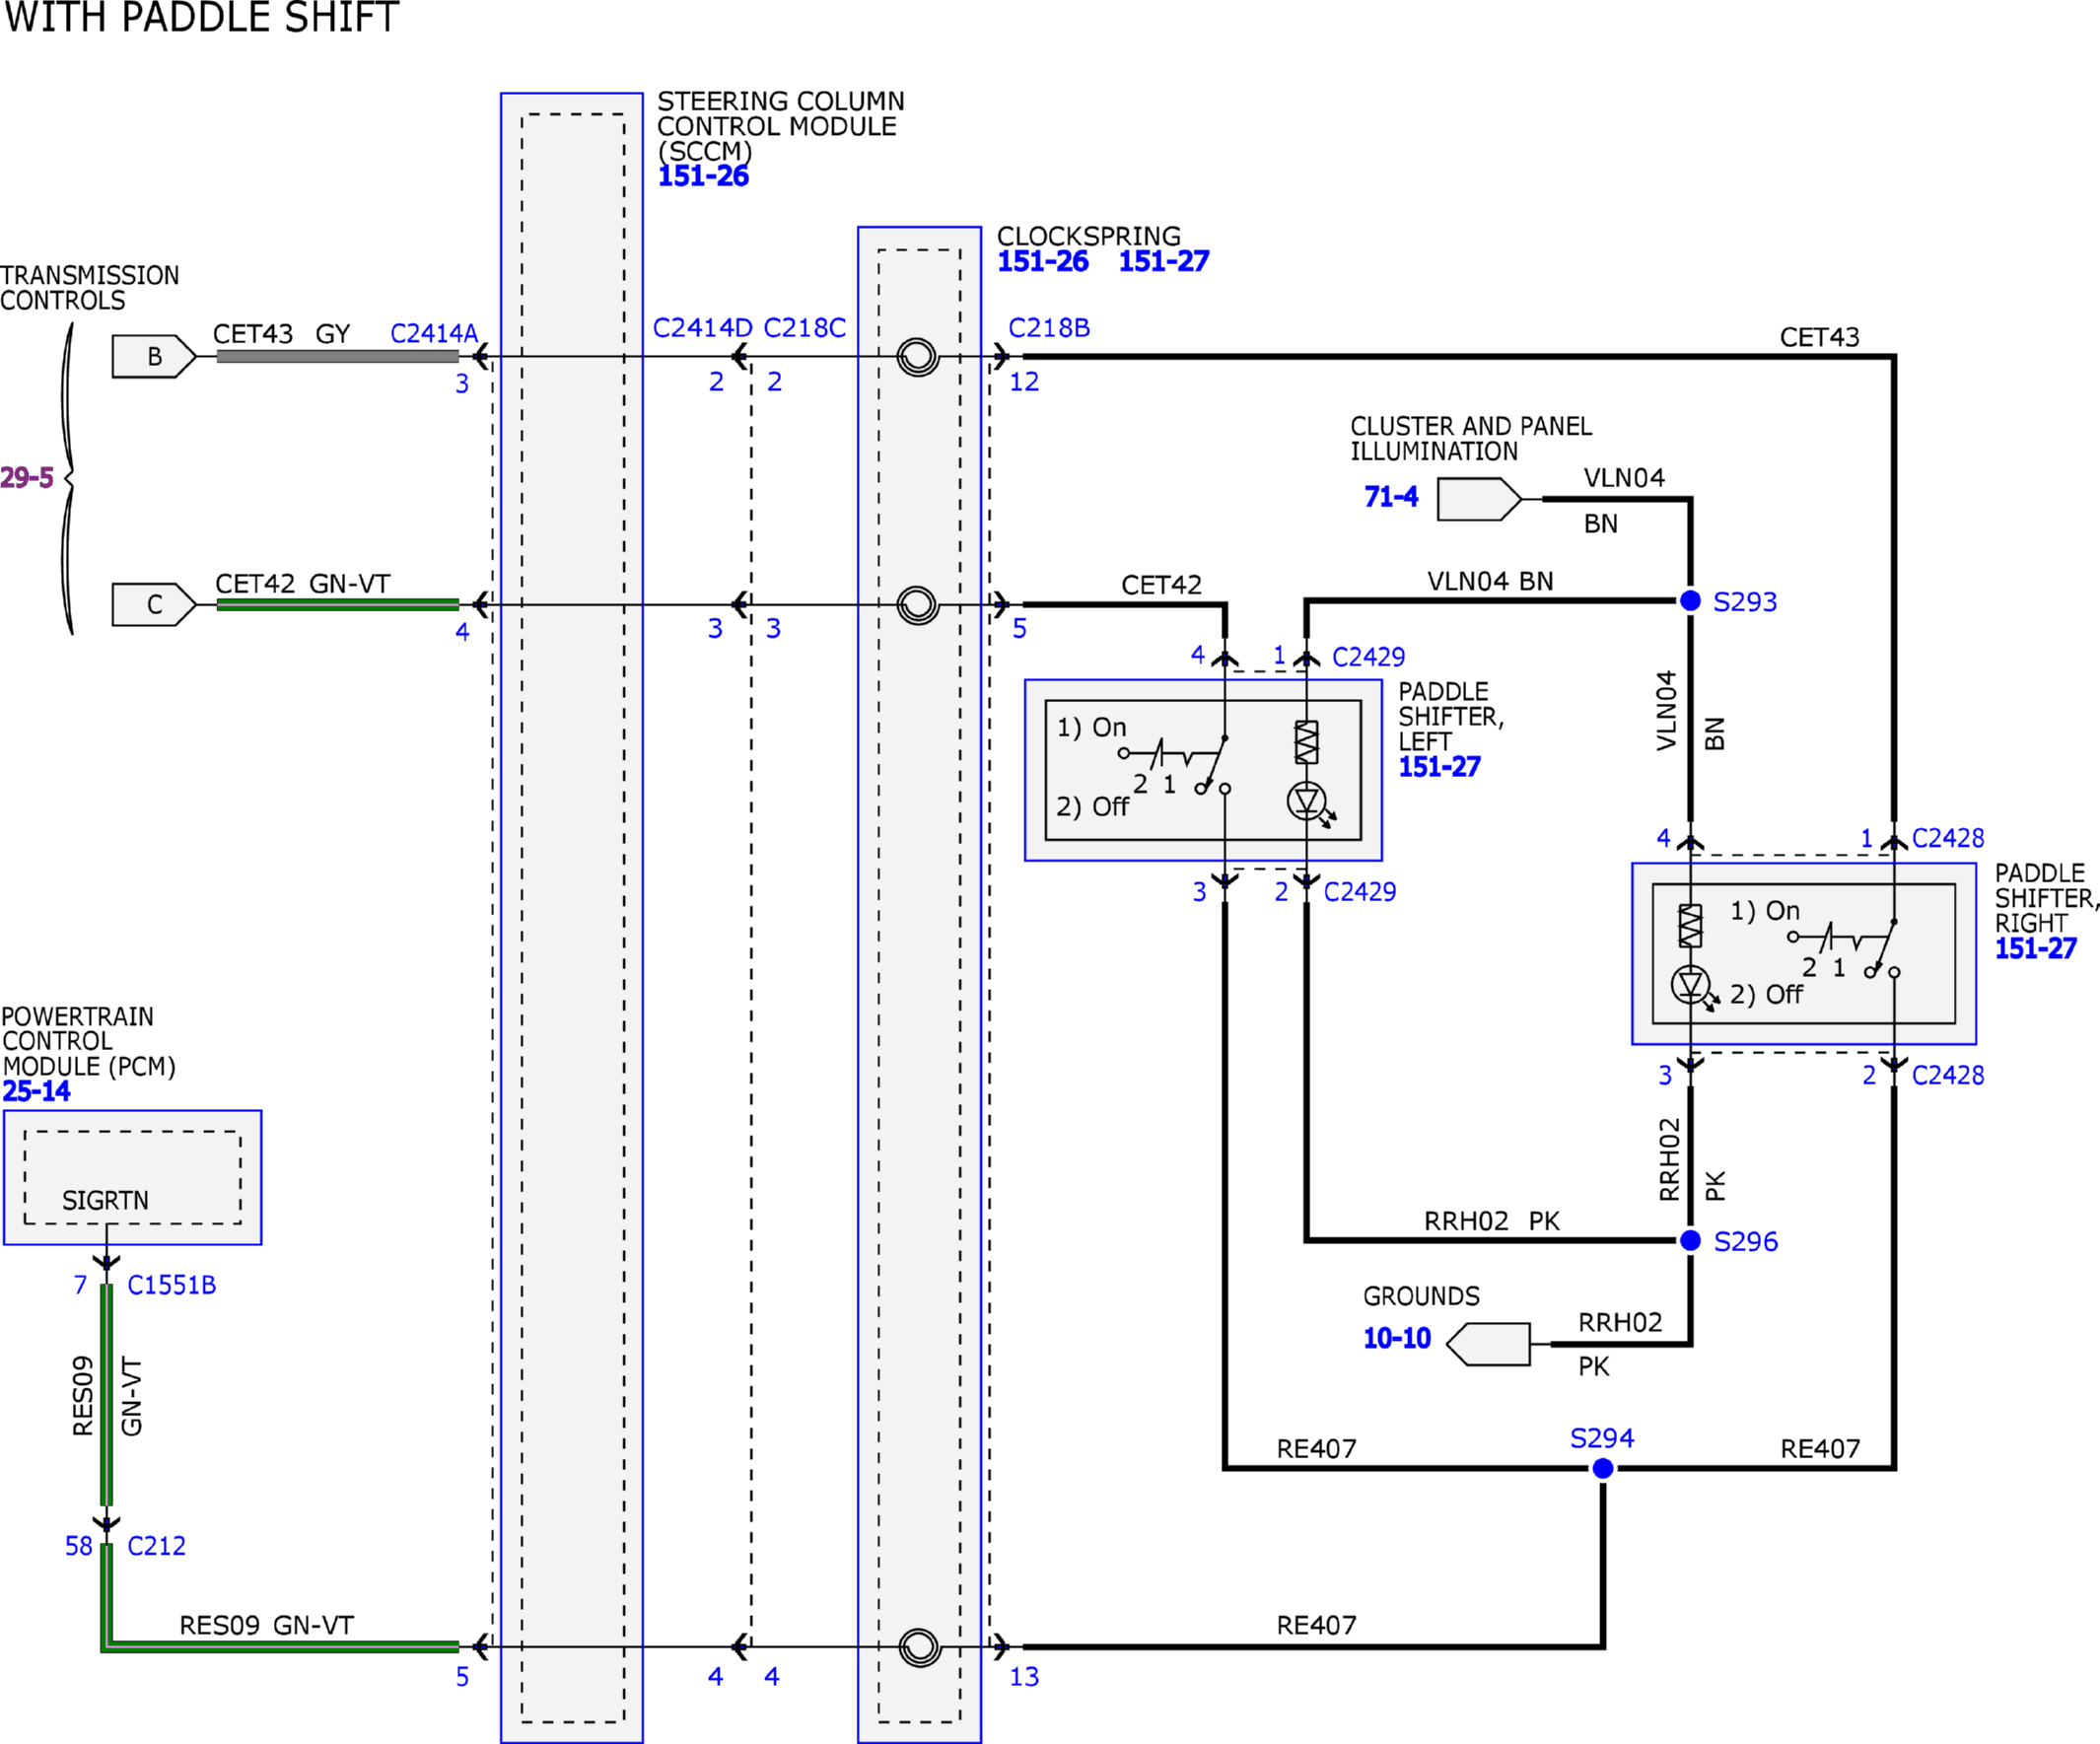
Task: Click the arrow symbol beside the 10-10 reference
Action: (1488, 1344)
